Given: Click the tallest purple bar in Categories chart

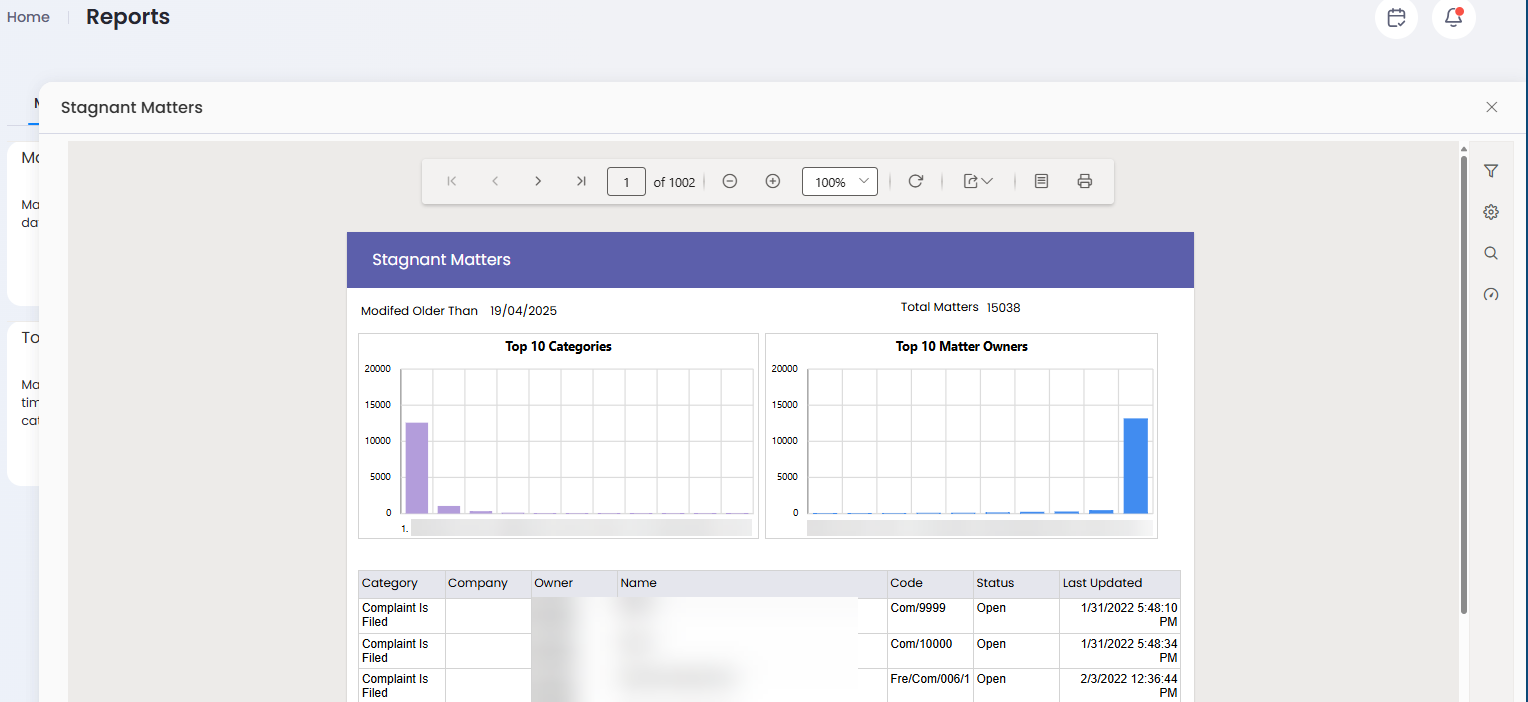Looking at the screenshot, I should pos(417,468).
